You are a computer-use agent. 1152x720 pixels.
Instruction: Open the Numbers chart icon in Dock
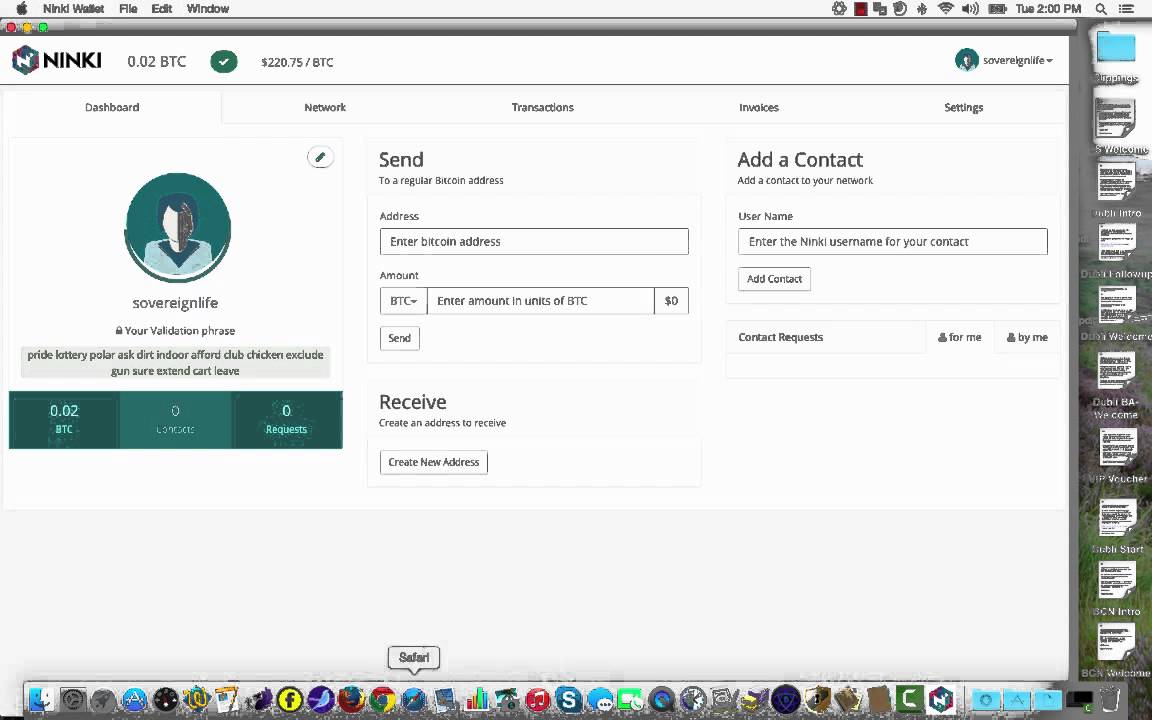point(477,699)
